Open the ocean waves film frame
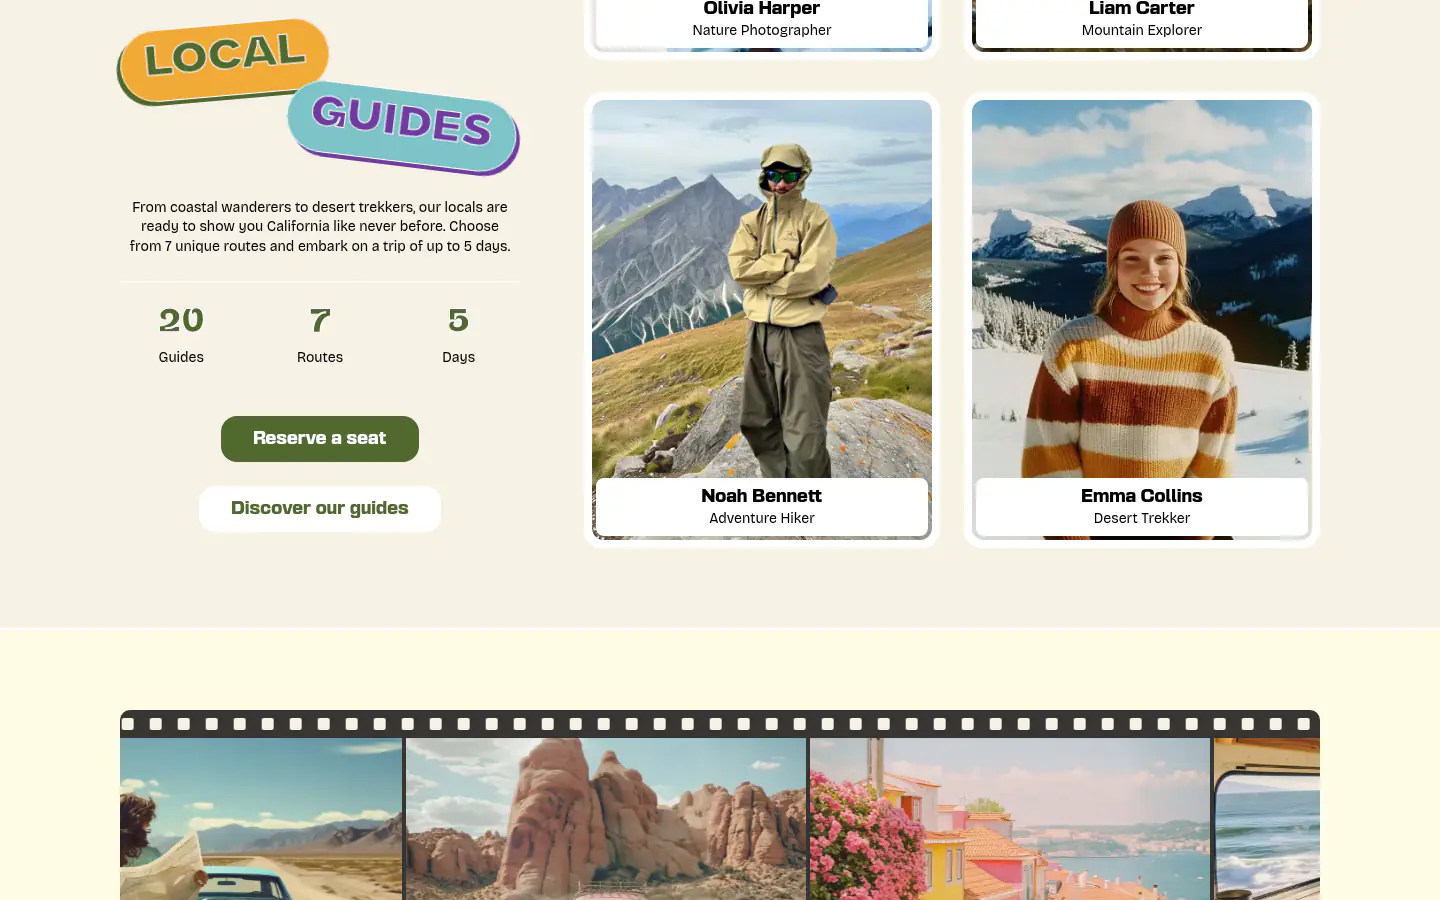Screen dimensions: 1440x900 click(x=1267, y=819)
